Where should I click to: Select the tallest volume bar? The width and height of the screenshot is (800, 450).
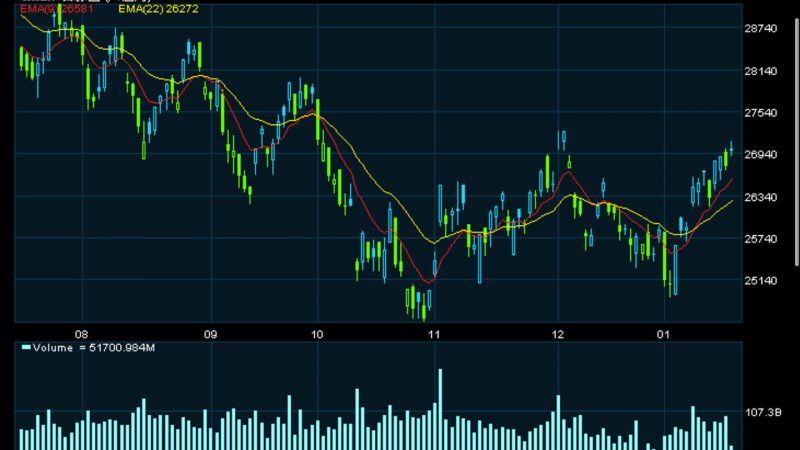(438, 410)
